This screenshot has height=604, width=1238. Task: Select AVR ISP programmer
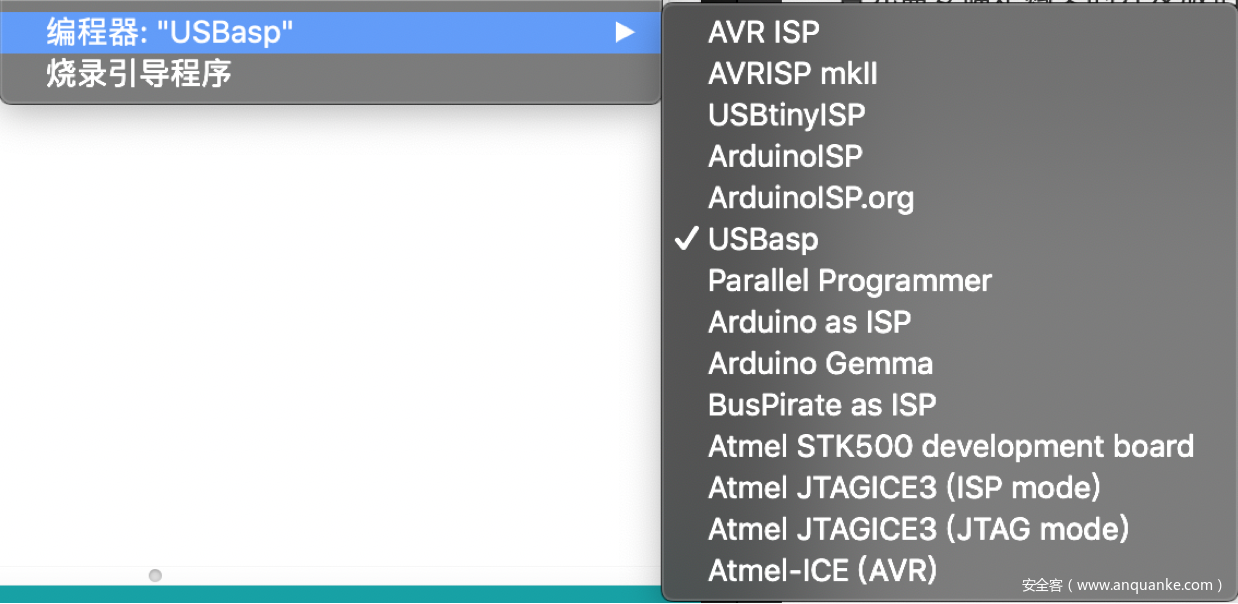[x=763, y=32]
